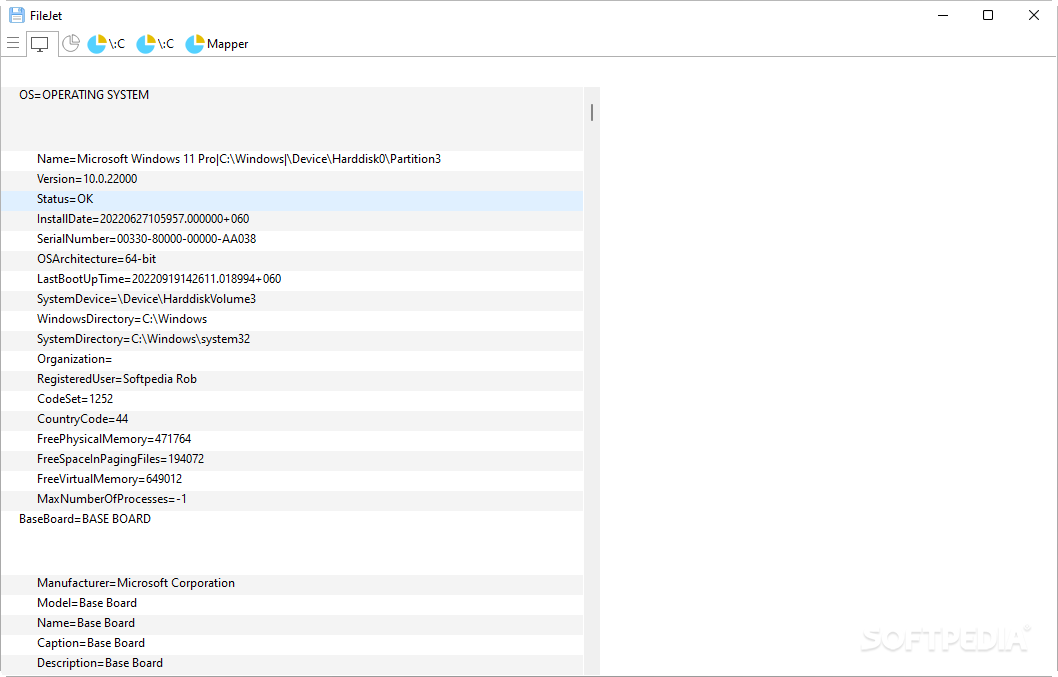Click the Model=Base Board row
This screenshot has height=677, width=1058.
(x=292, y=604)
